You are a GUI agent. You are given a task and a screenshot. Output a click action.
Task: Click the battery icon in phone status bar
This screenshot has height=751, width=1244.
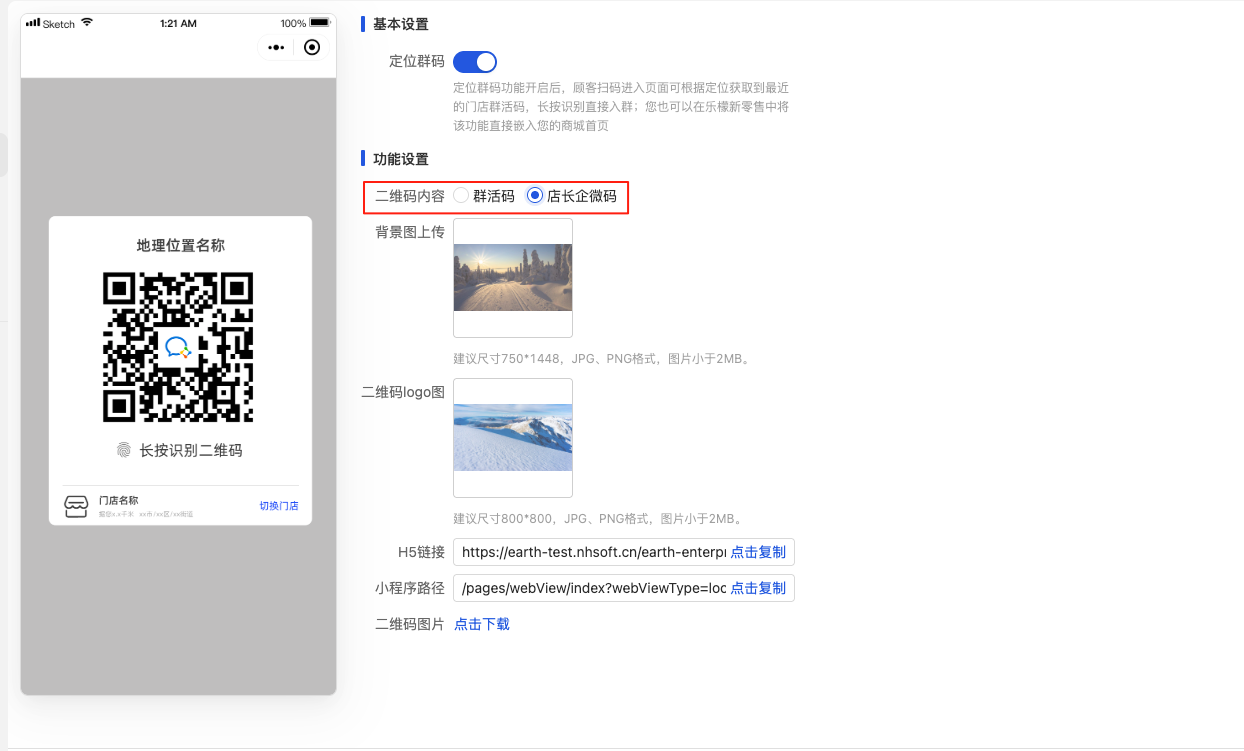[320, 23]
